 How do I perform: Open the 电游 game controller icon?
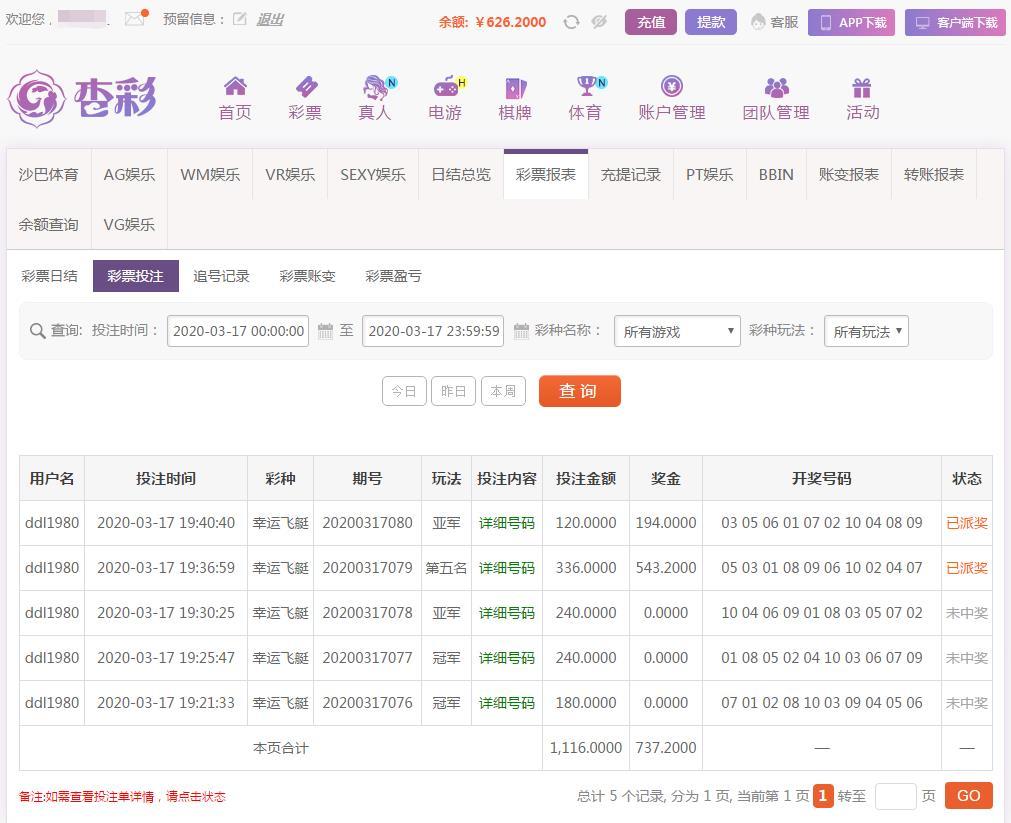click(445, 87)
